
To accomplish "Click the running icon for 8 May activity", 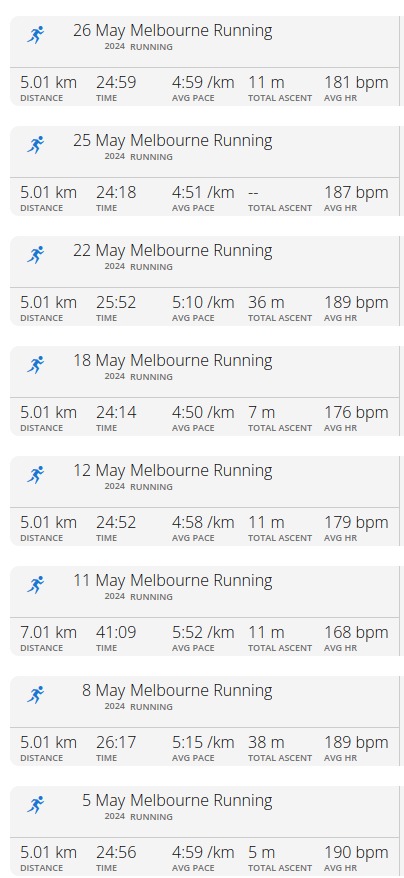I will (35, 695).
